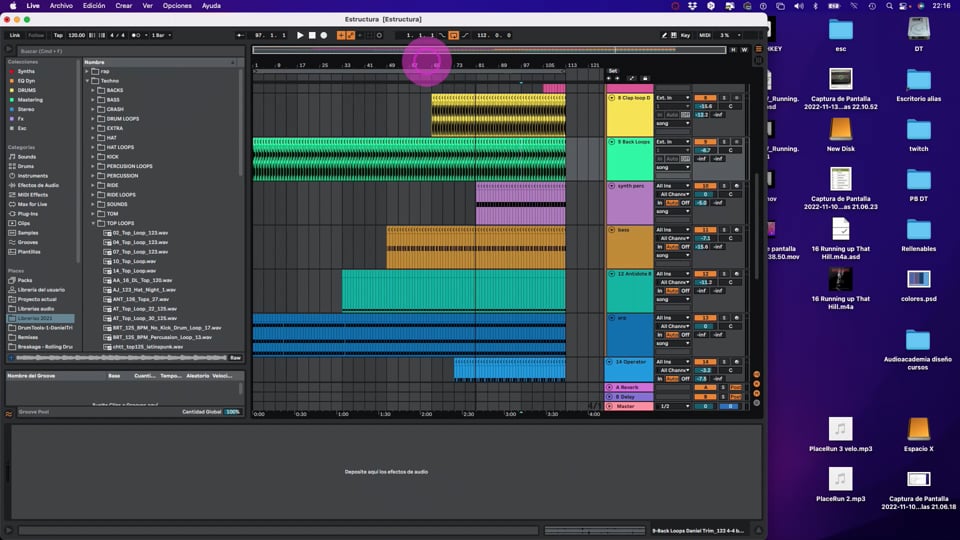Open All Ins input menu of synth perc track

click(673, 186)
